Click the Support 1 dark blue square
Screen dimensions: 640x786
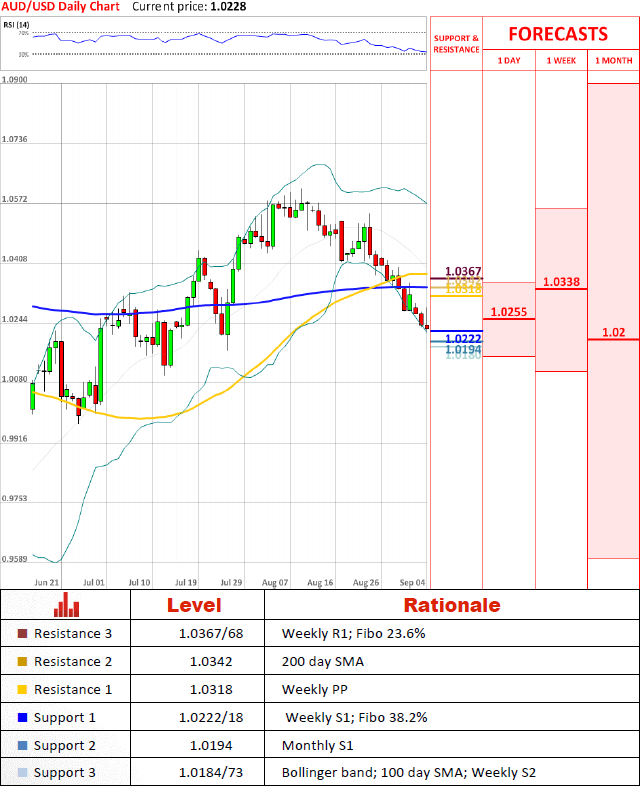click(x=23, y=717)
